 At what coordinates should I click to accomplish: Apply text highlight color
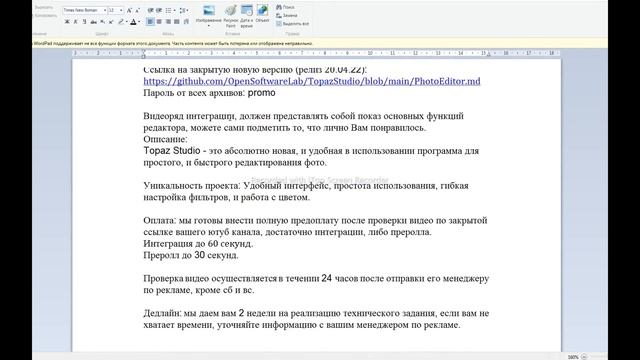(120, 22)
